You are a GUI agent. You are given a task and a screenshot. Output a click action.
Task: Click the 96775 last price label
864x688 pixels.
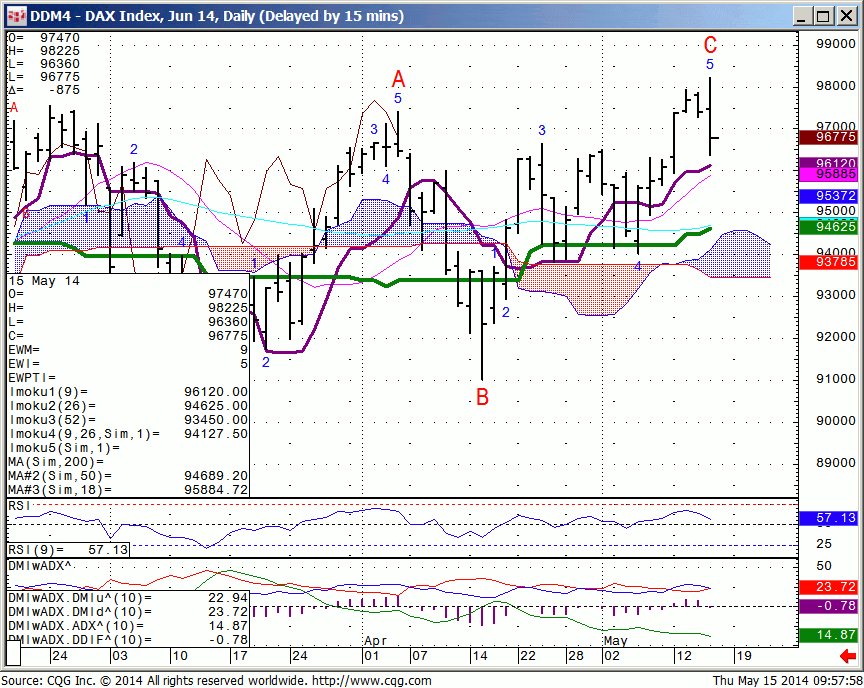(x=828, y=137)
